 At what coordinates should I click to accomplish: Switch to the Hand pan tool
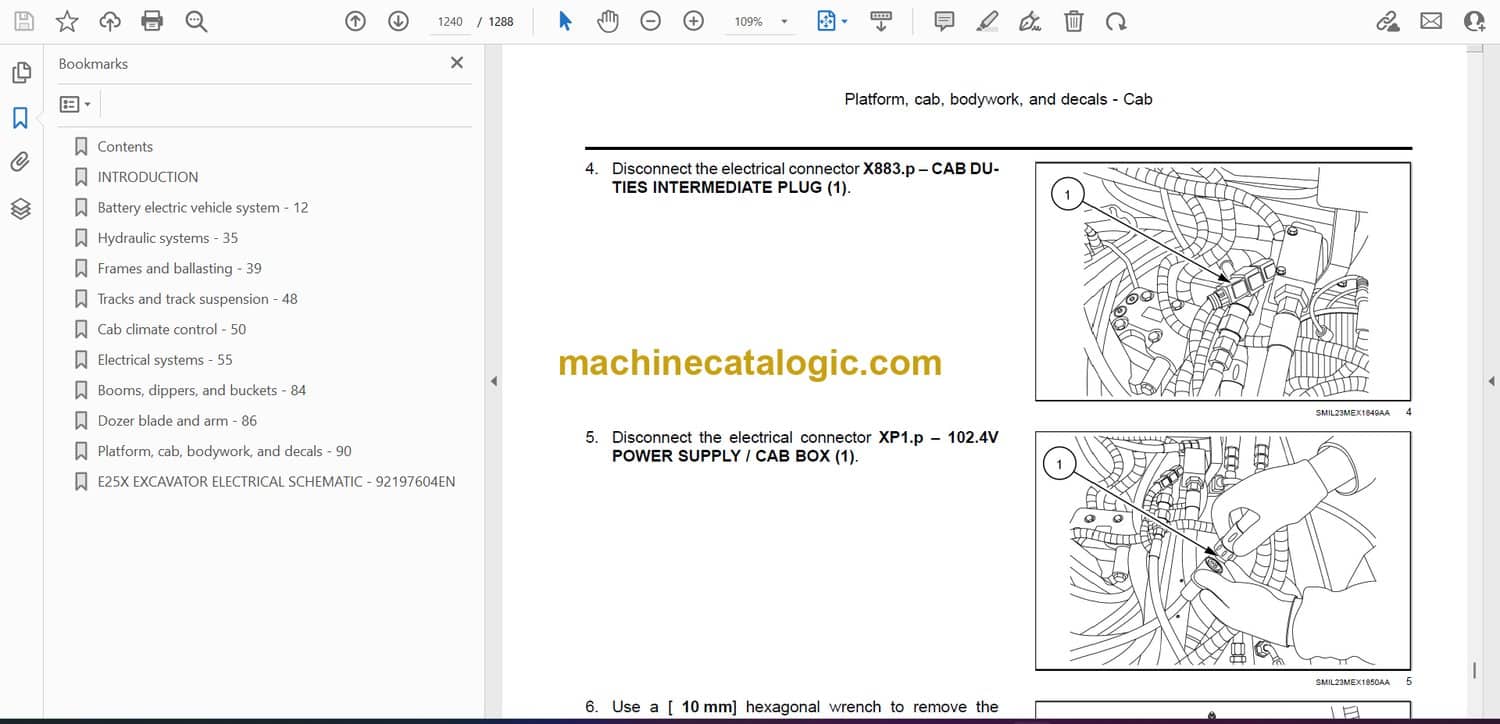(x=608, y=21)
